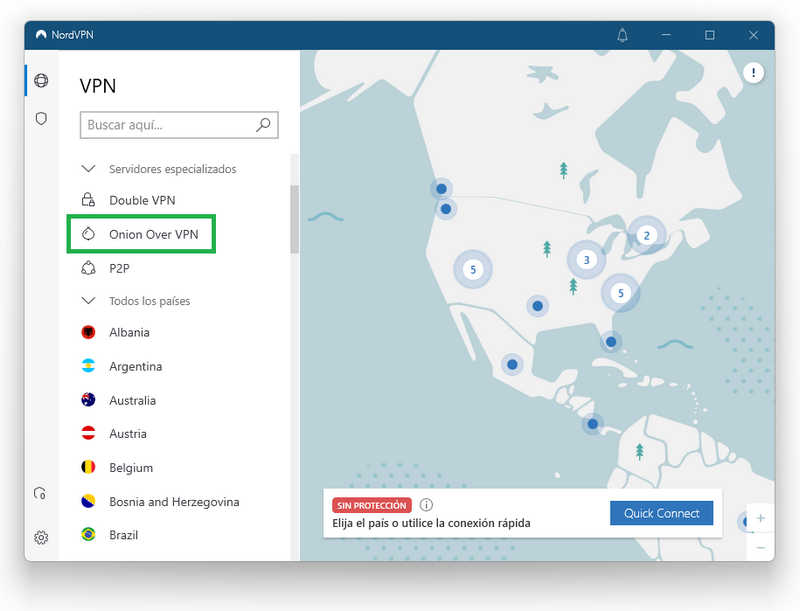The width and height of the screenshot is (800, 611).
Task: Open the shield Threat Protection sidebar icon
Action: click(41, 118)
